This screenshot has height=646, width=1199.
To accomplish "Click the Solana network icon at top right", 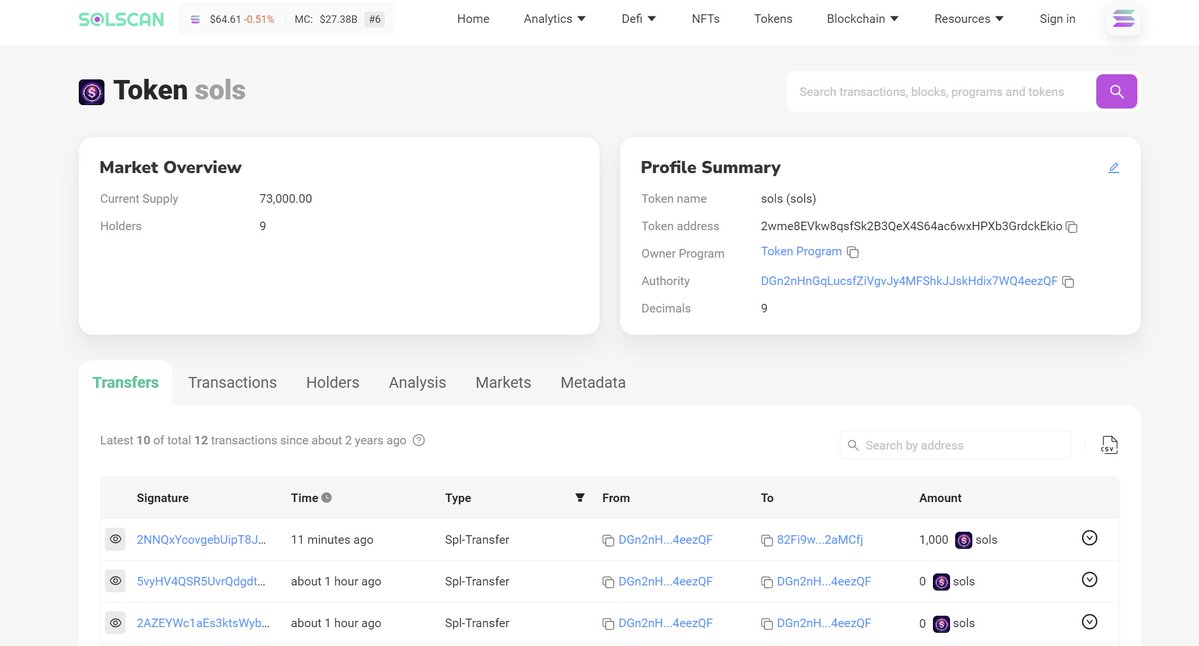I will [x=1124, y=19].
